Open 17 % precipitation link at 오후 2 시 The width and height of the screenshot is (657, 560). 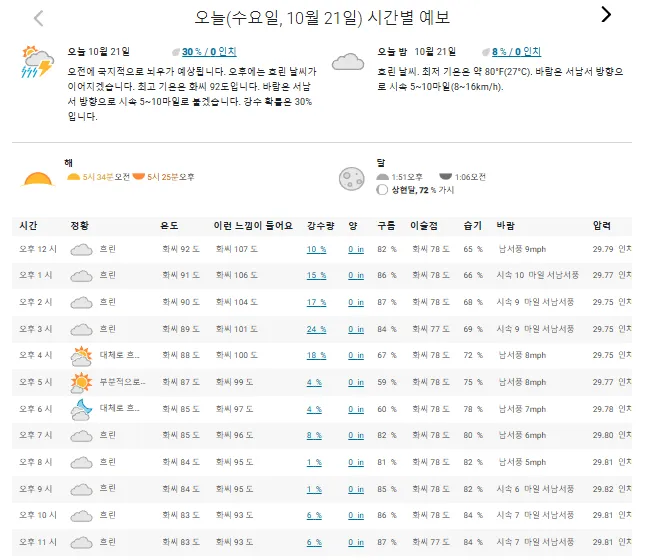click(316, 302)
